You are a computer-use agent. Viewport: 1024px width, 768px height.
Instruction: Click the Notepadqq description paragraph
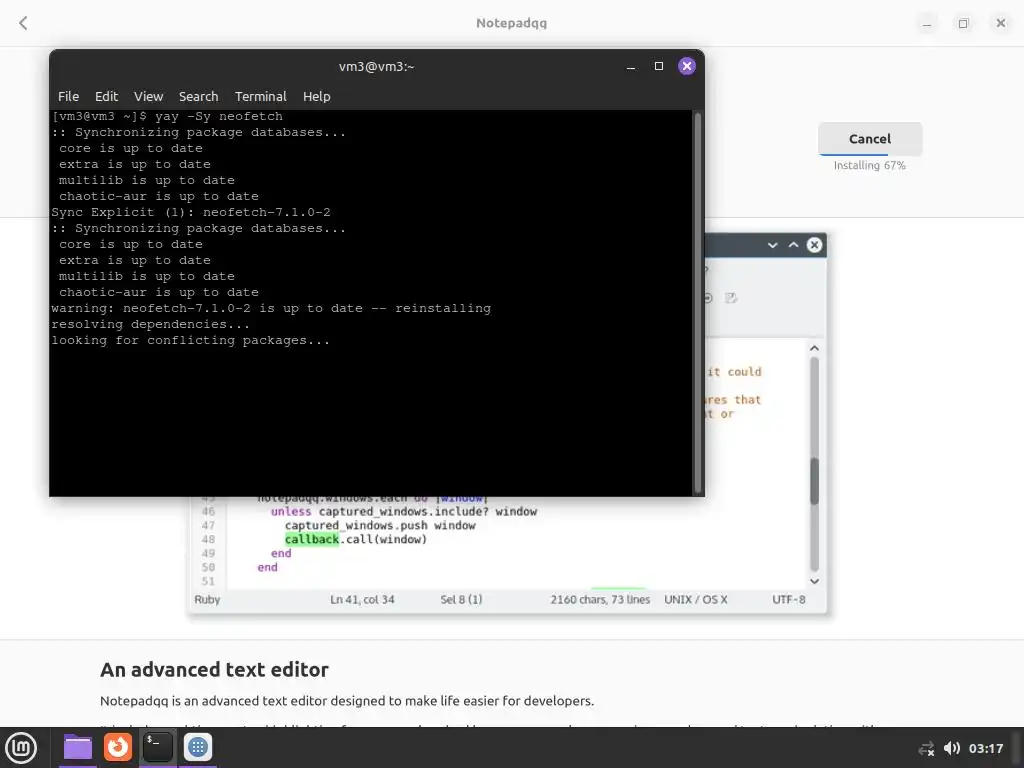click(x=347, y=701)
